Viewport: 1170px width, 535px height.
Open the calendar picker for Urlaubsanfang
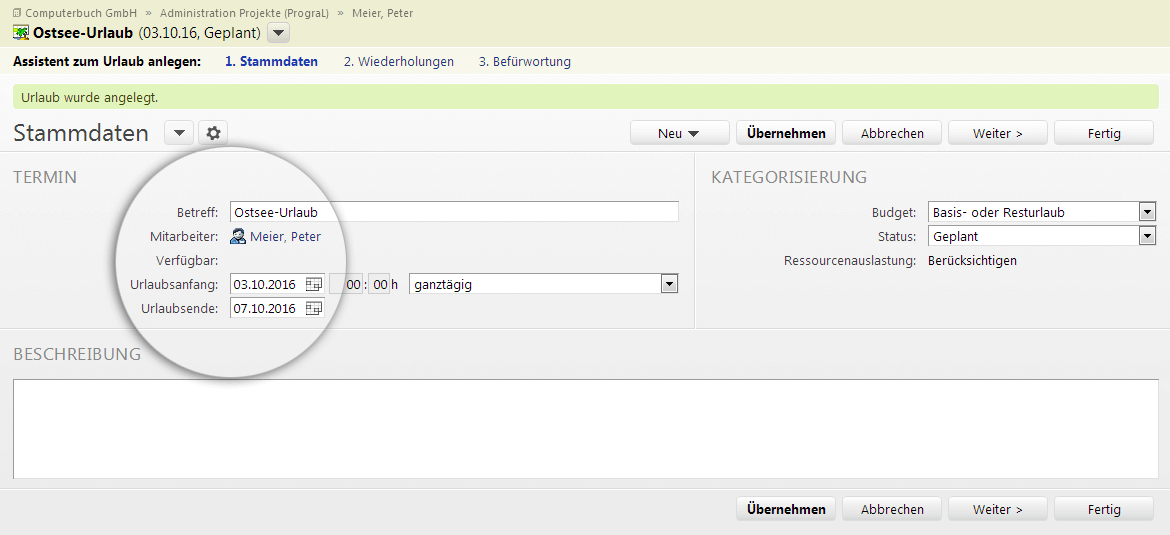click(313, 284)
